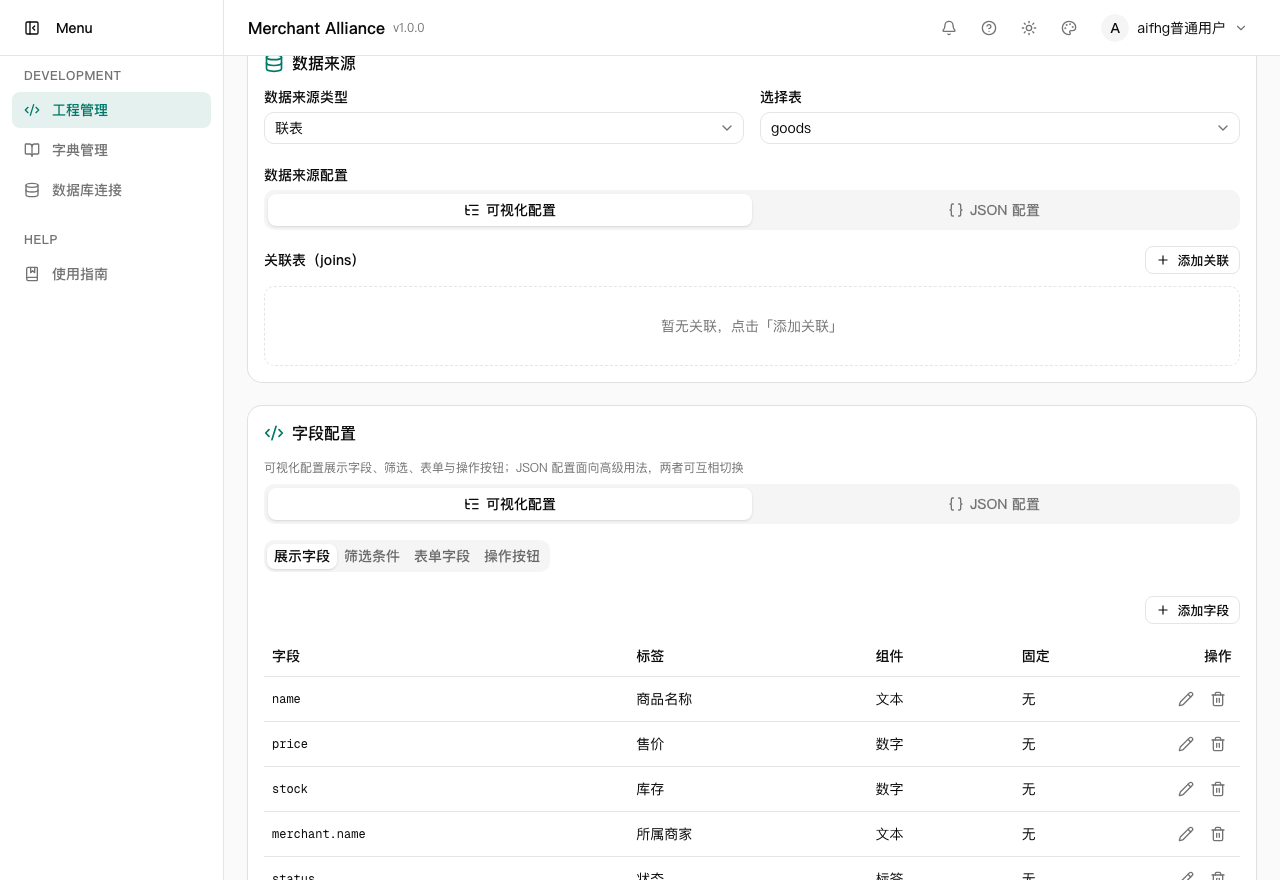Screen dimensions: 1280x880
Task: Delete the stock field row
Action: pyautogui.click(x=1218, y=789)
